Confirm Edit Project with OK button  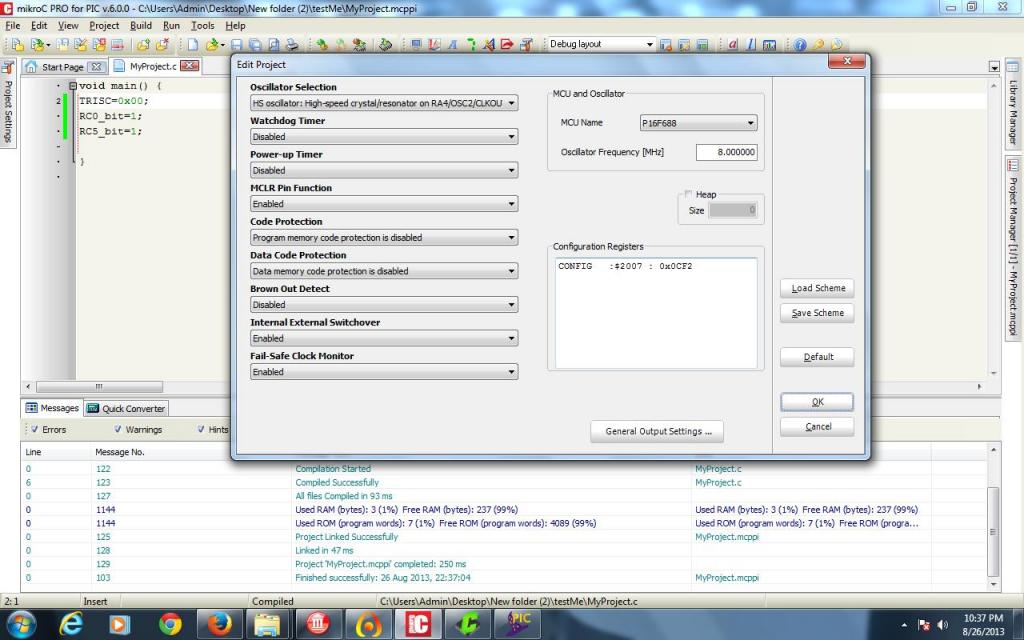[x=817, y=402]
